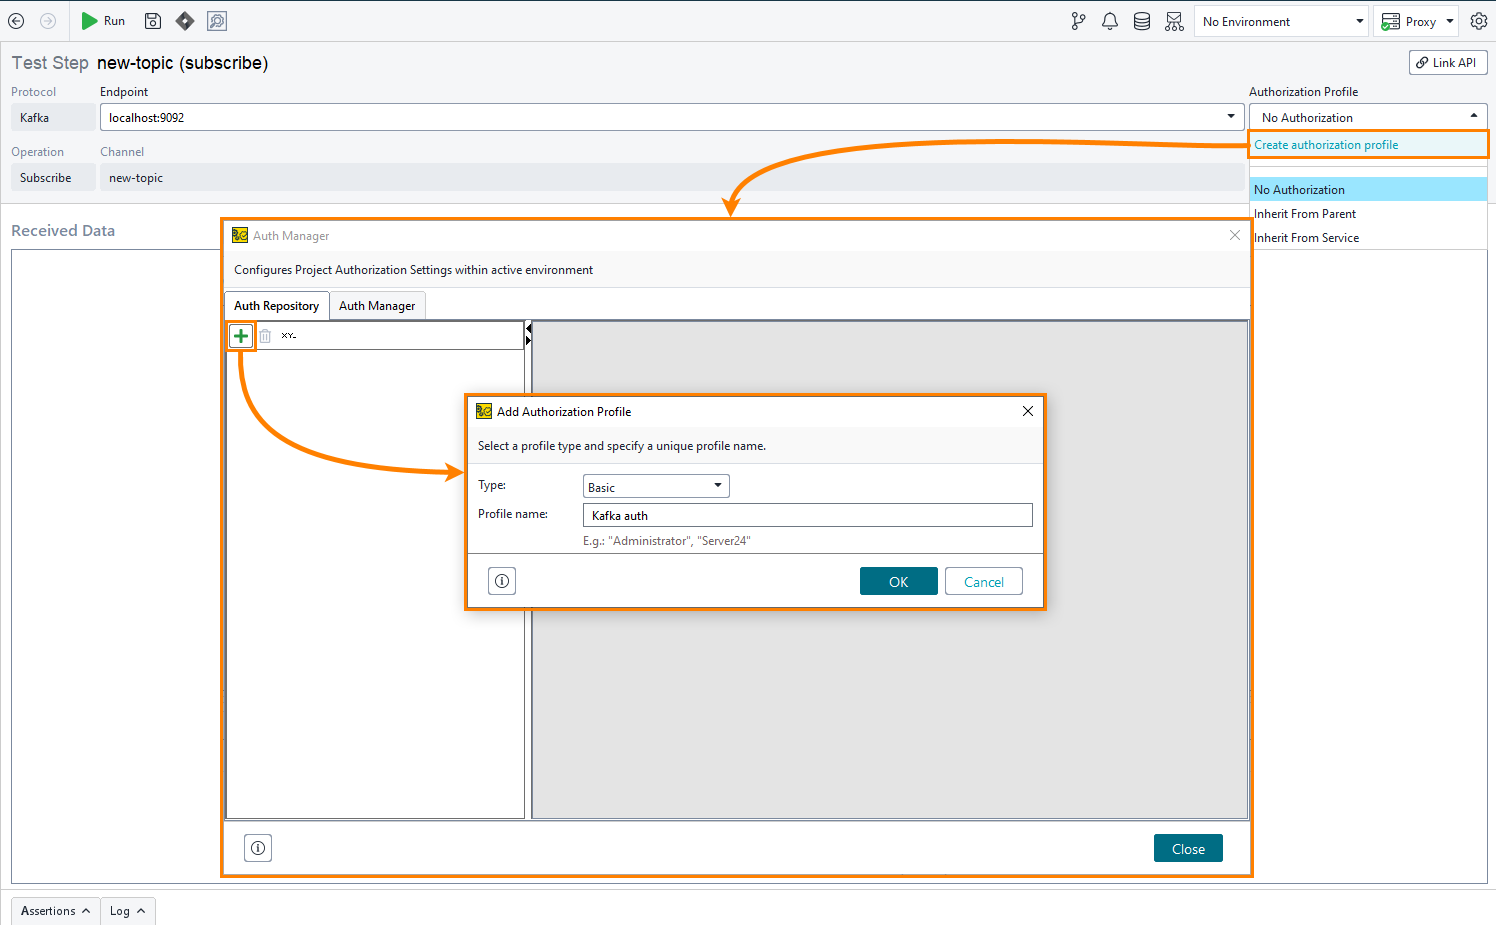This screenshot has width=1496, height=925.
Task: Expand the No Environment dropdown
Action: coord(1281,20)
